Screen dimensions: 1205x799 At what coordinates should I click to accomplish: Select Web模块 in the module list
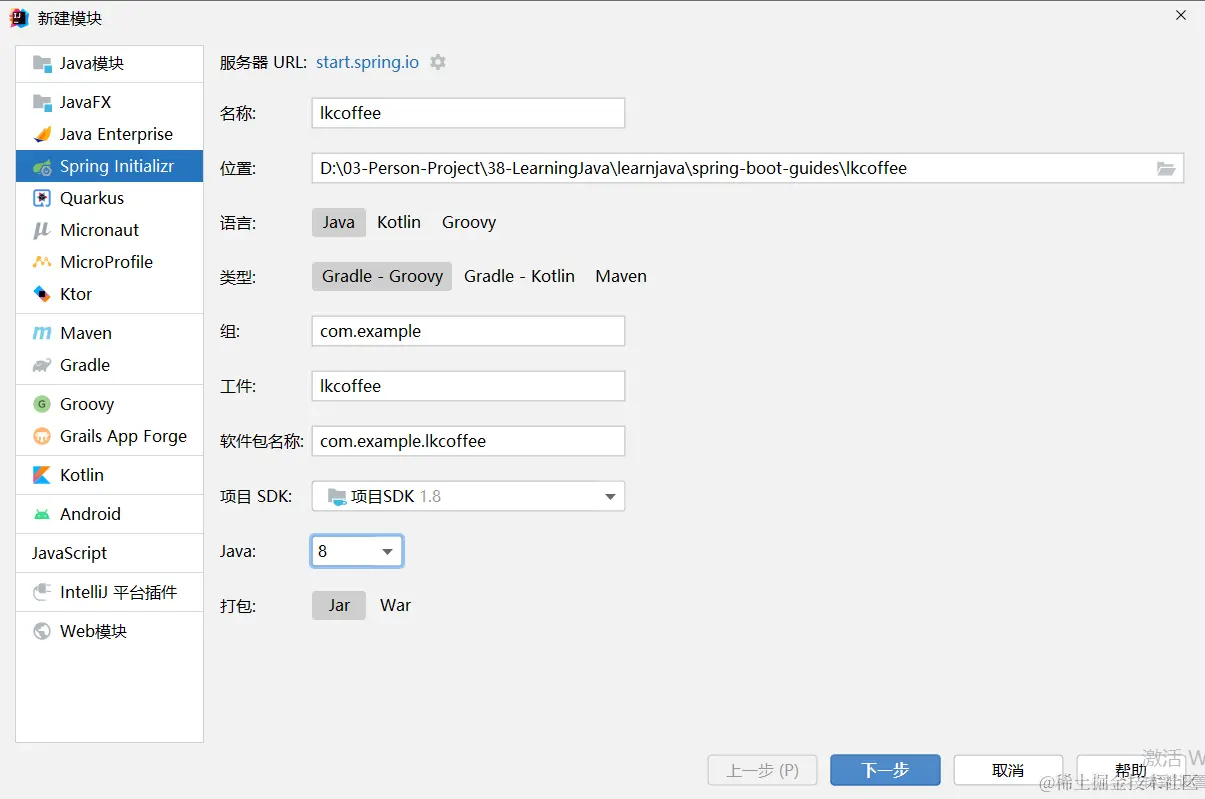(109, 631)
